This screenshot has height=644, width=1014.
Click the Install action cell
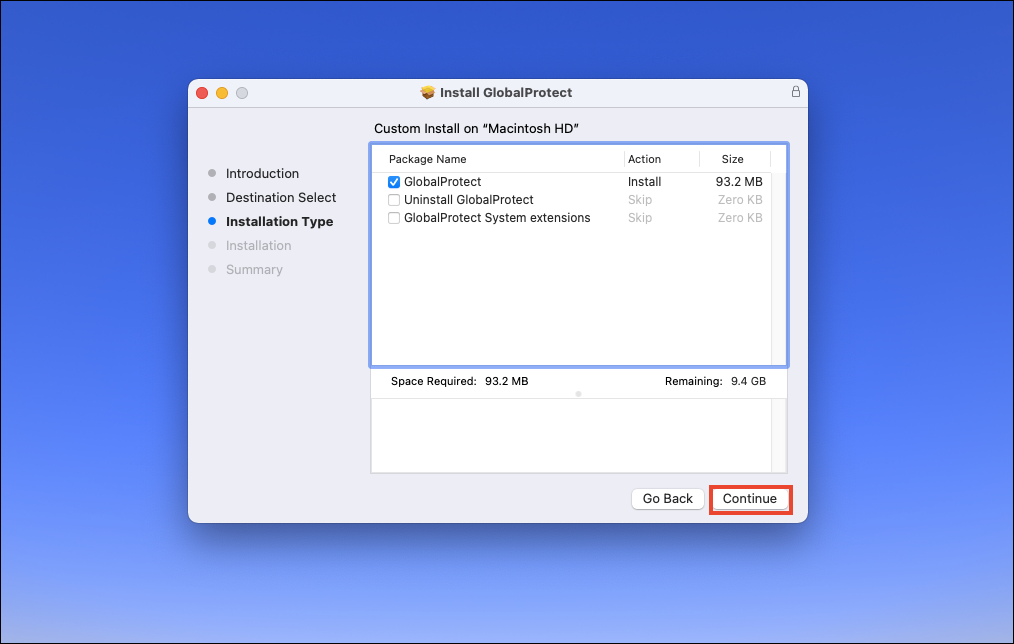[x=644, y=182]
